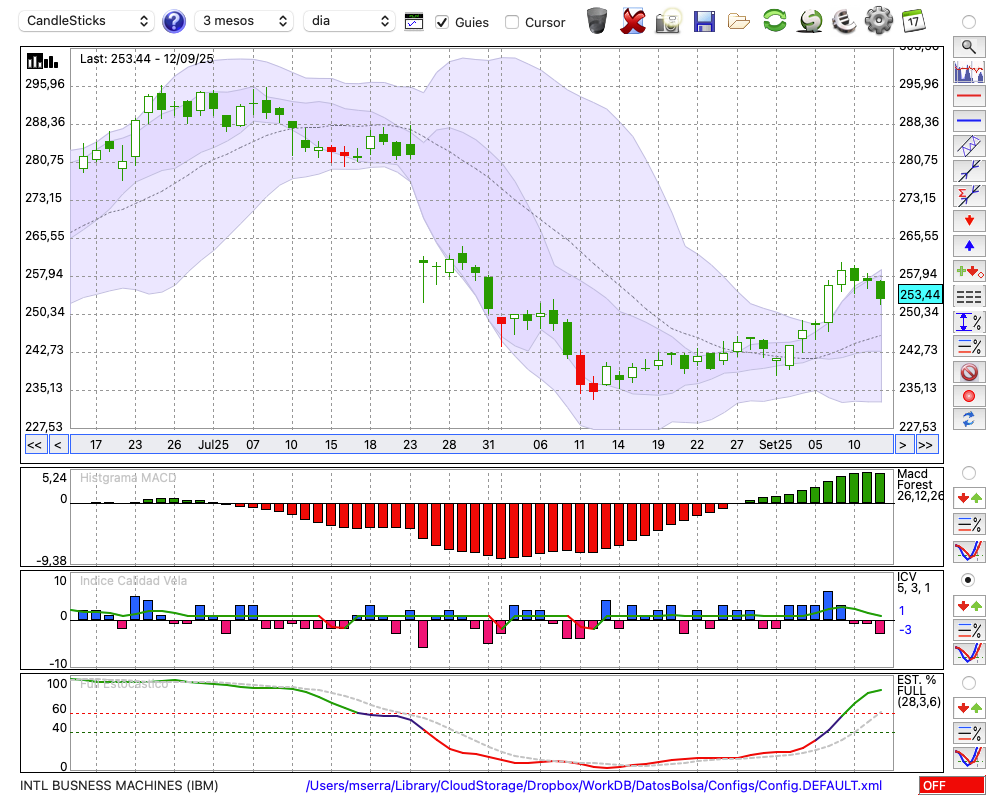The image size is (1000, 800).
Task: Jump to start with << button
Action: pyautogui.click(x=34, y=445)
